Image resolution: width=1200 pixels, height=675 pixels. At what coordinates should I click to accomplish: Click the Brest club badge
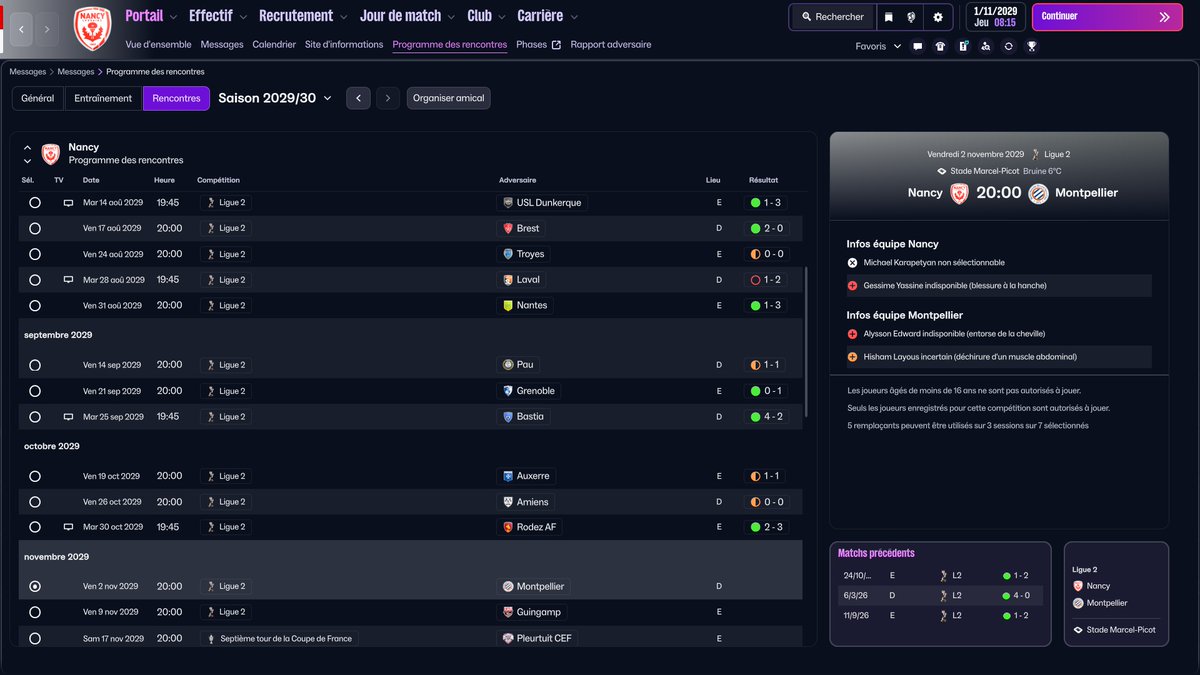click(x=508, y=228)
